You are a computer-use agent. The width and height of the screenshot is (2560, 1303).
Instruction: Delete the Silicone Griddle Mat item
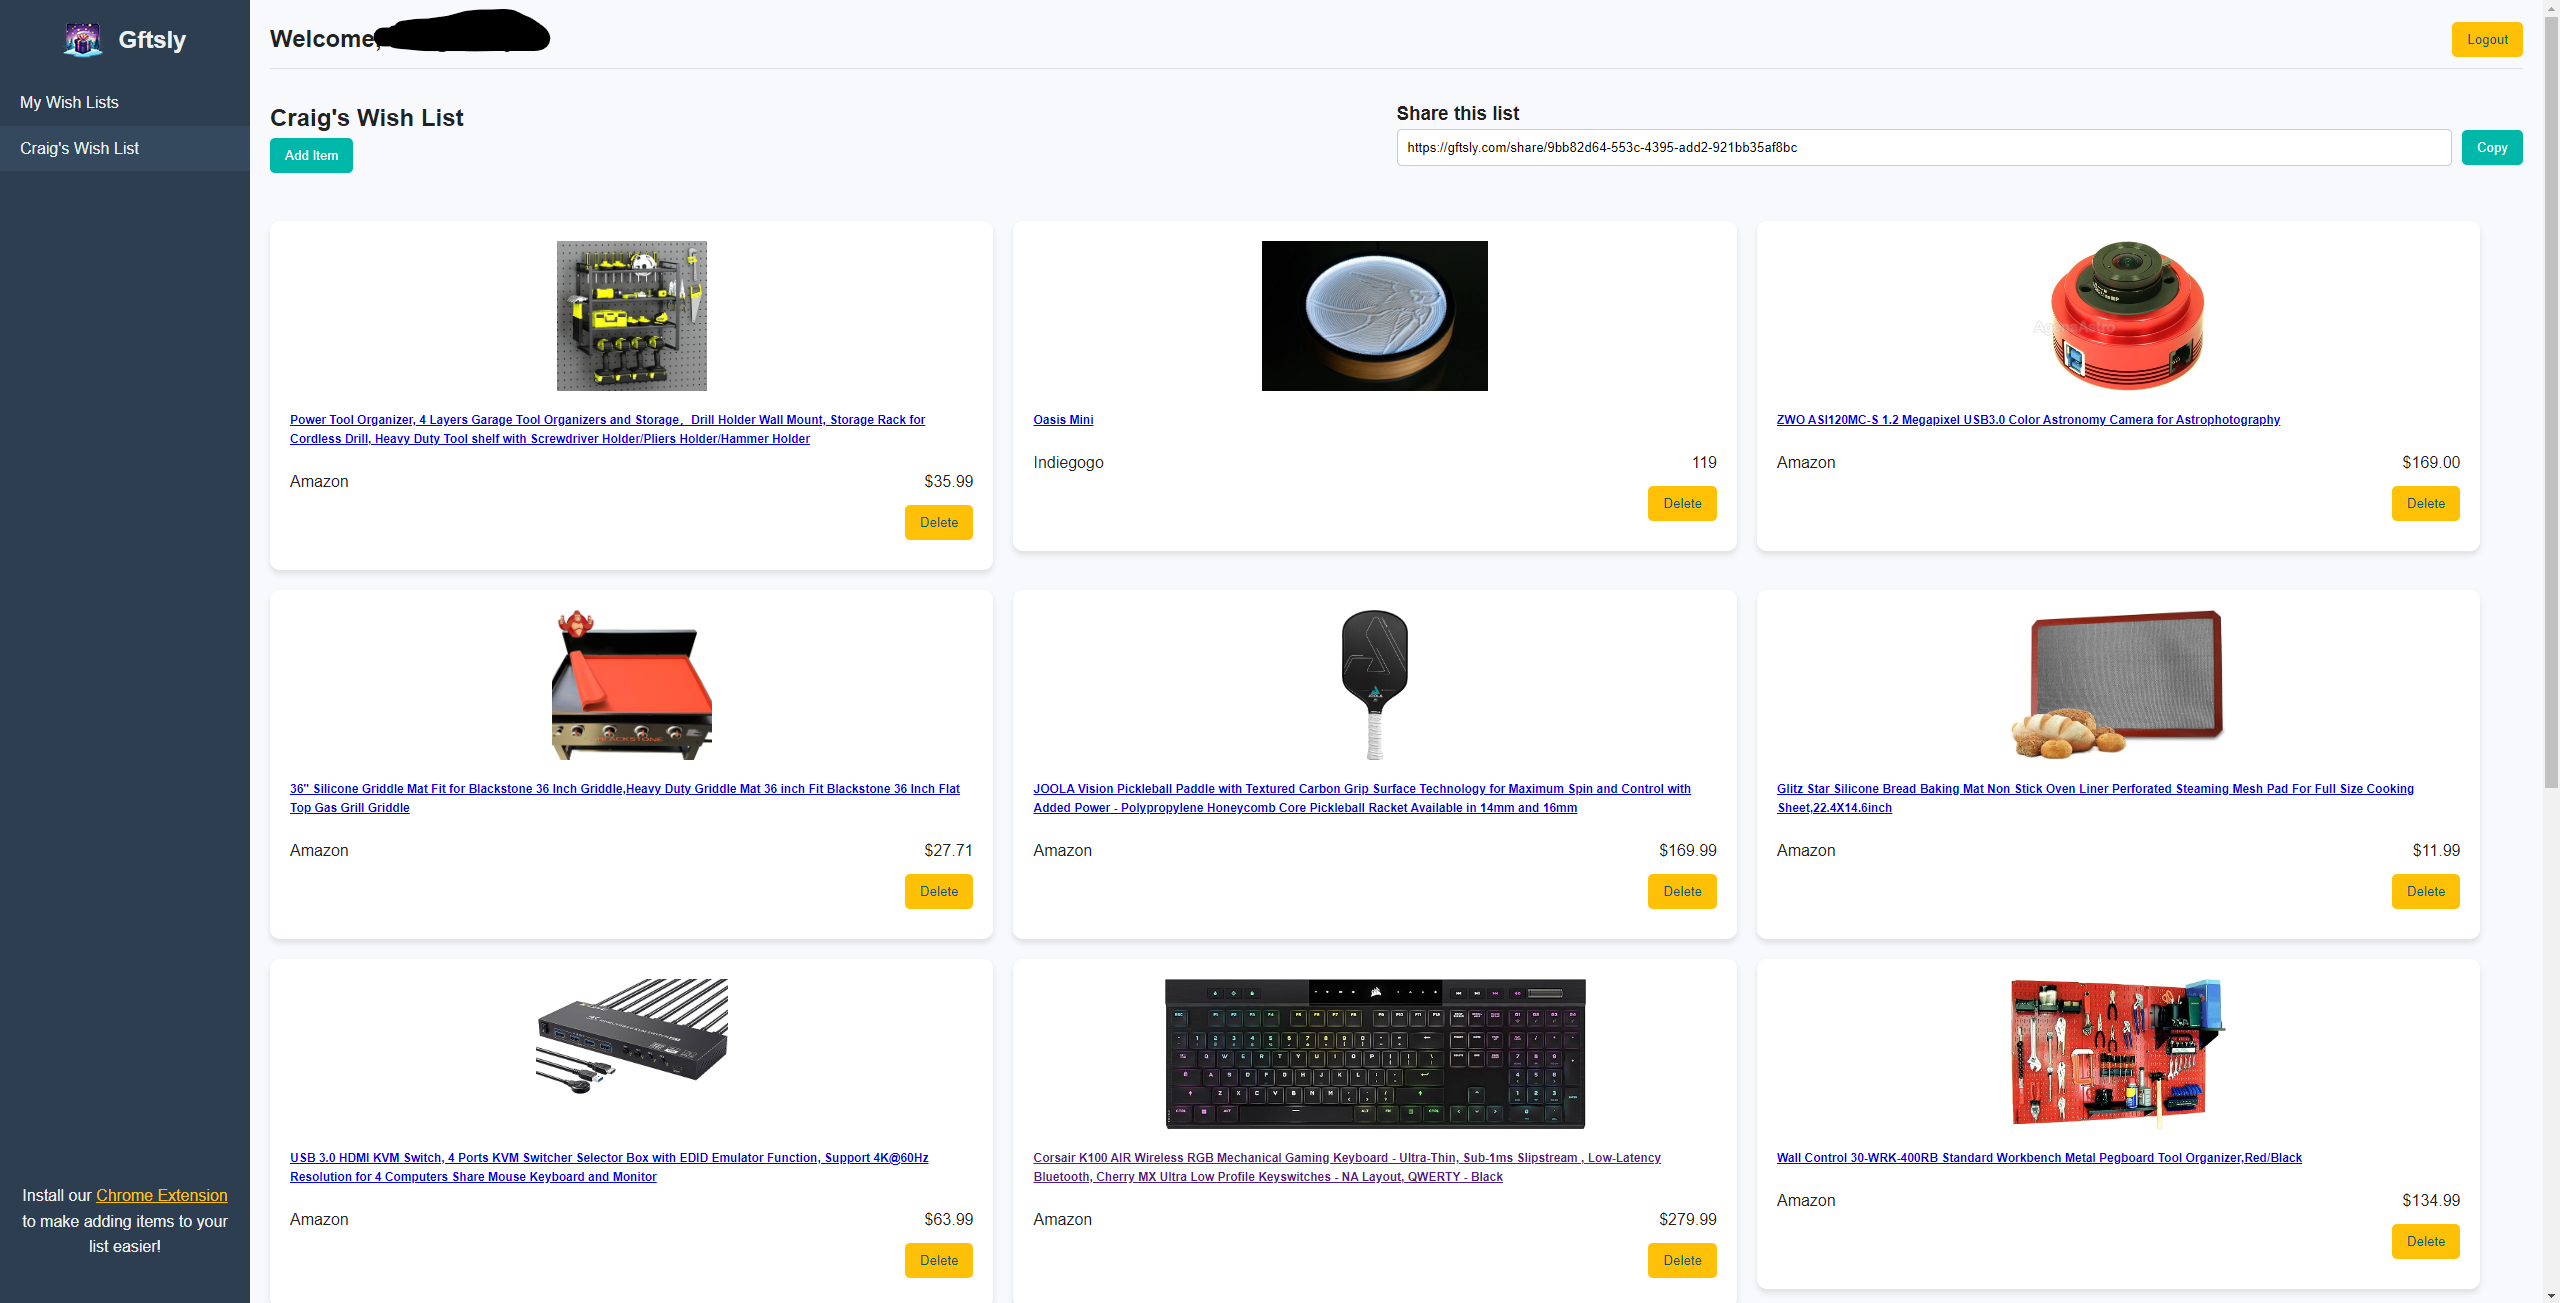[938, 891]
